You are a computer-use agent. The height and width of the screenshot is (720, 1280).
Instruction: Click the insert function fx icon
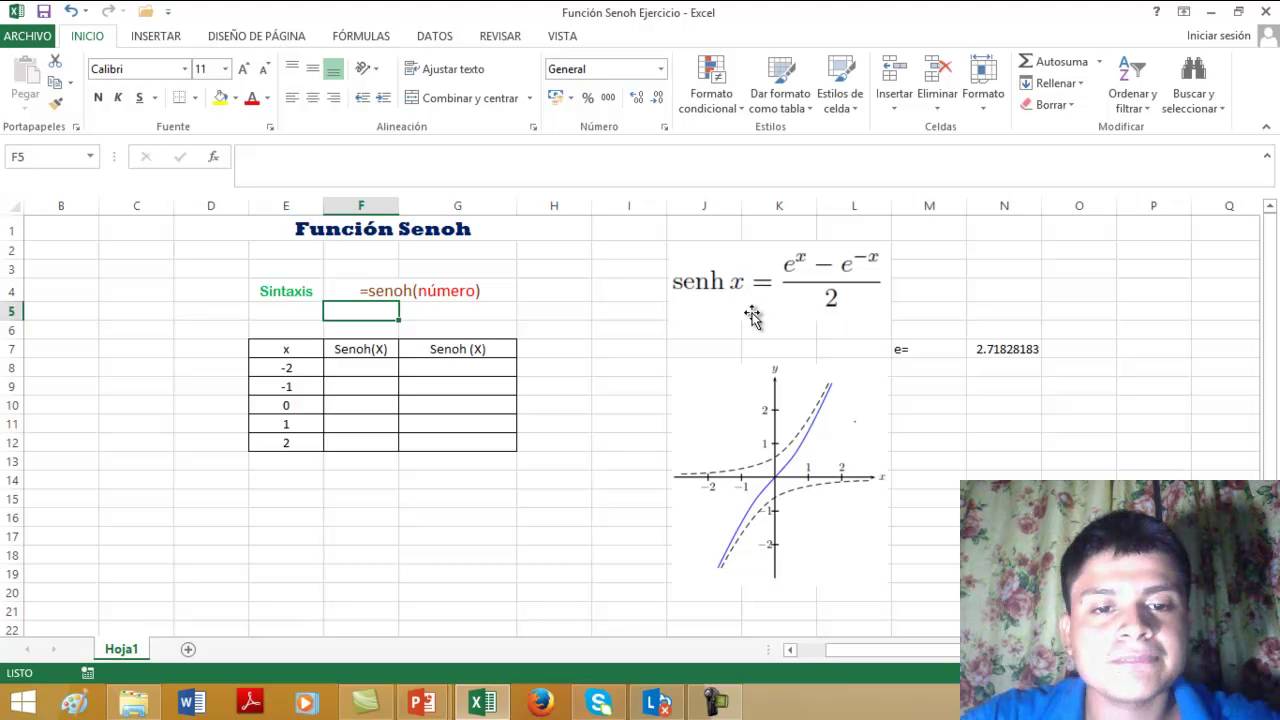pos(213,157)
